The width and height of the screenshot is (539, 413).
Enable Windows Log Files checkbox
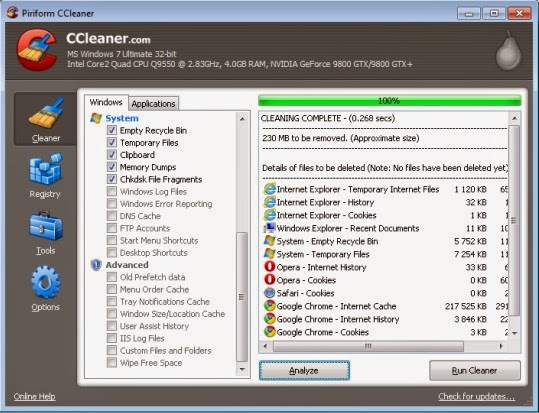click(112, 191)
